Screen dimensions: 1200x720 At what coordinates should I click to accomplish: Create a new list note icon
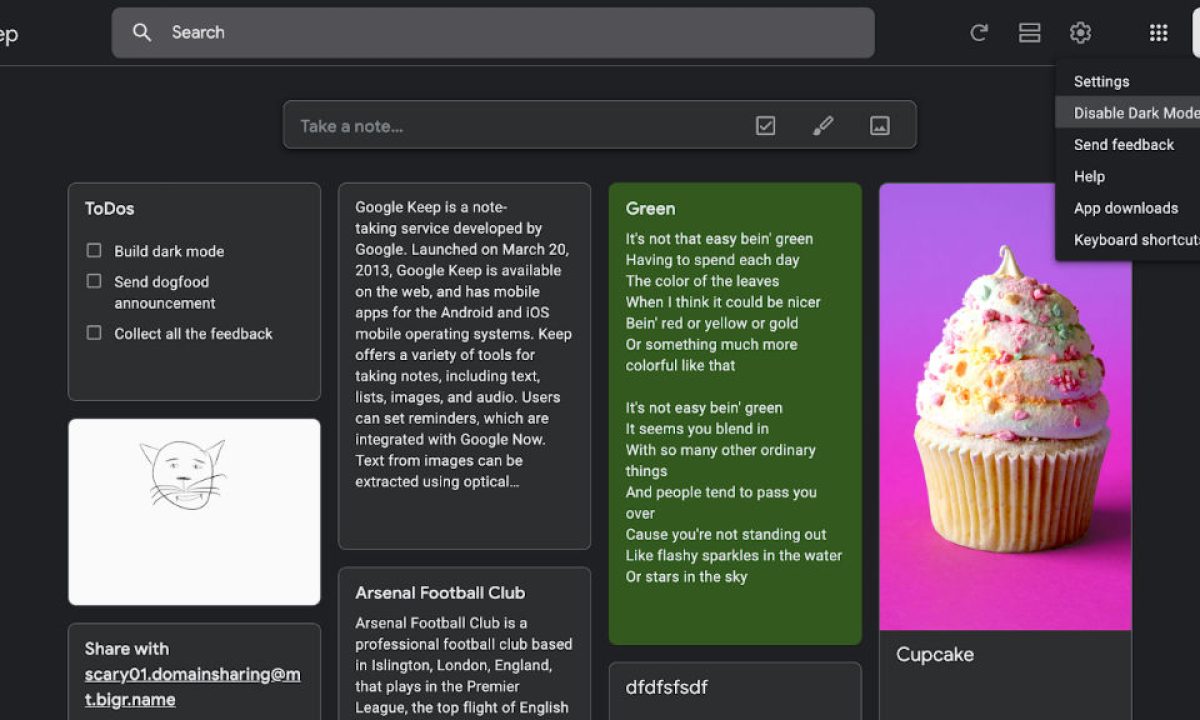coord(765,126)
